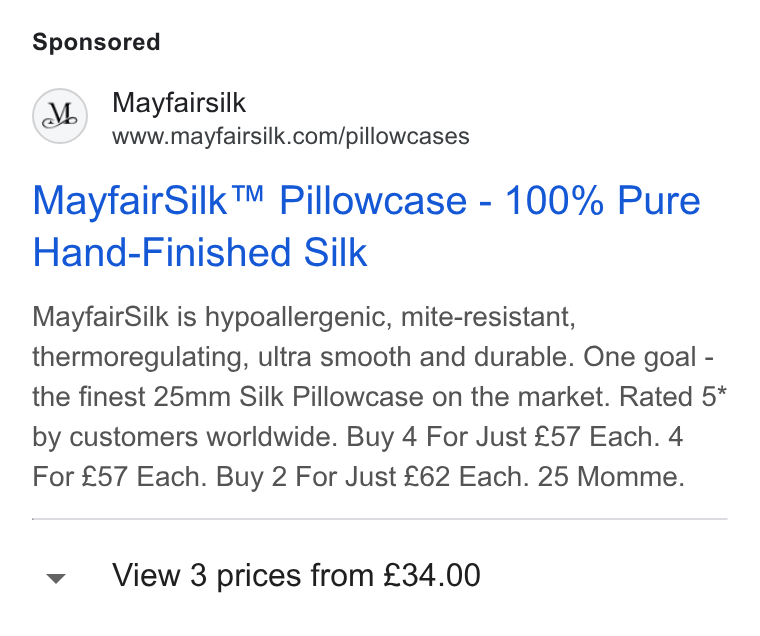The width and height of the screenshot is (760, 636).
Task: Visit the www.mayfairsilk.com/pillowcases URL
Action: [291, 136]
